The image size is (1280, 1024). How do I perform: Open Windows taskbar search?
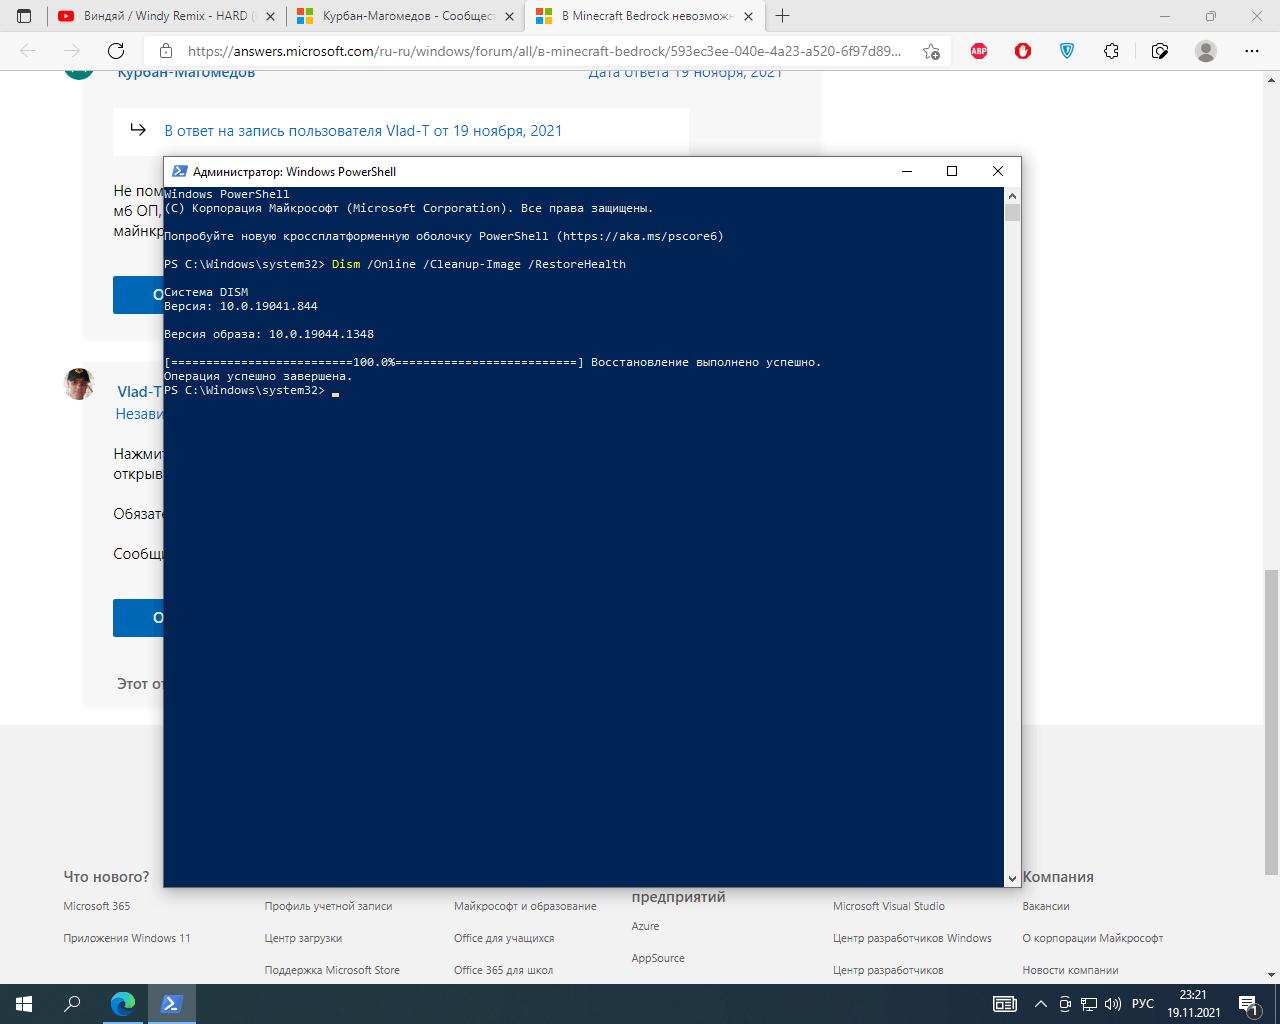pos(72,1004)
